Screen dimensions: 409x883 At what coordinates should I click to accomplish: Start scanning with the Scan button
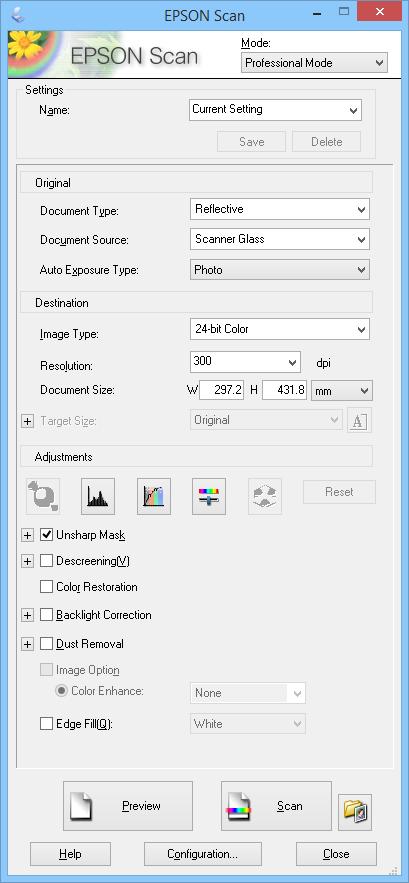[276, 806]
